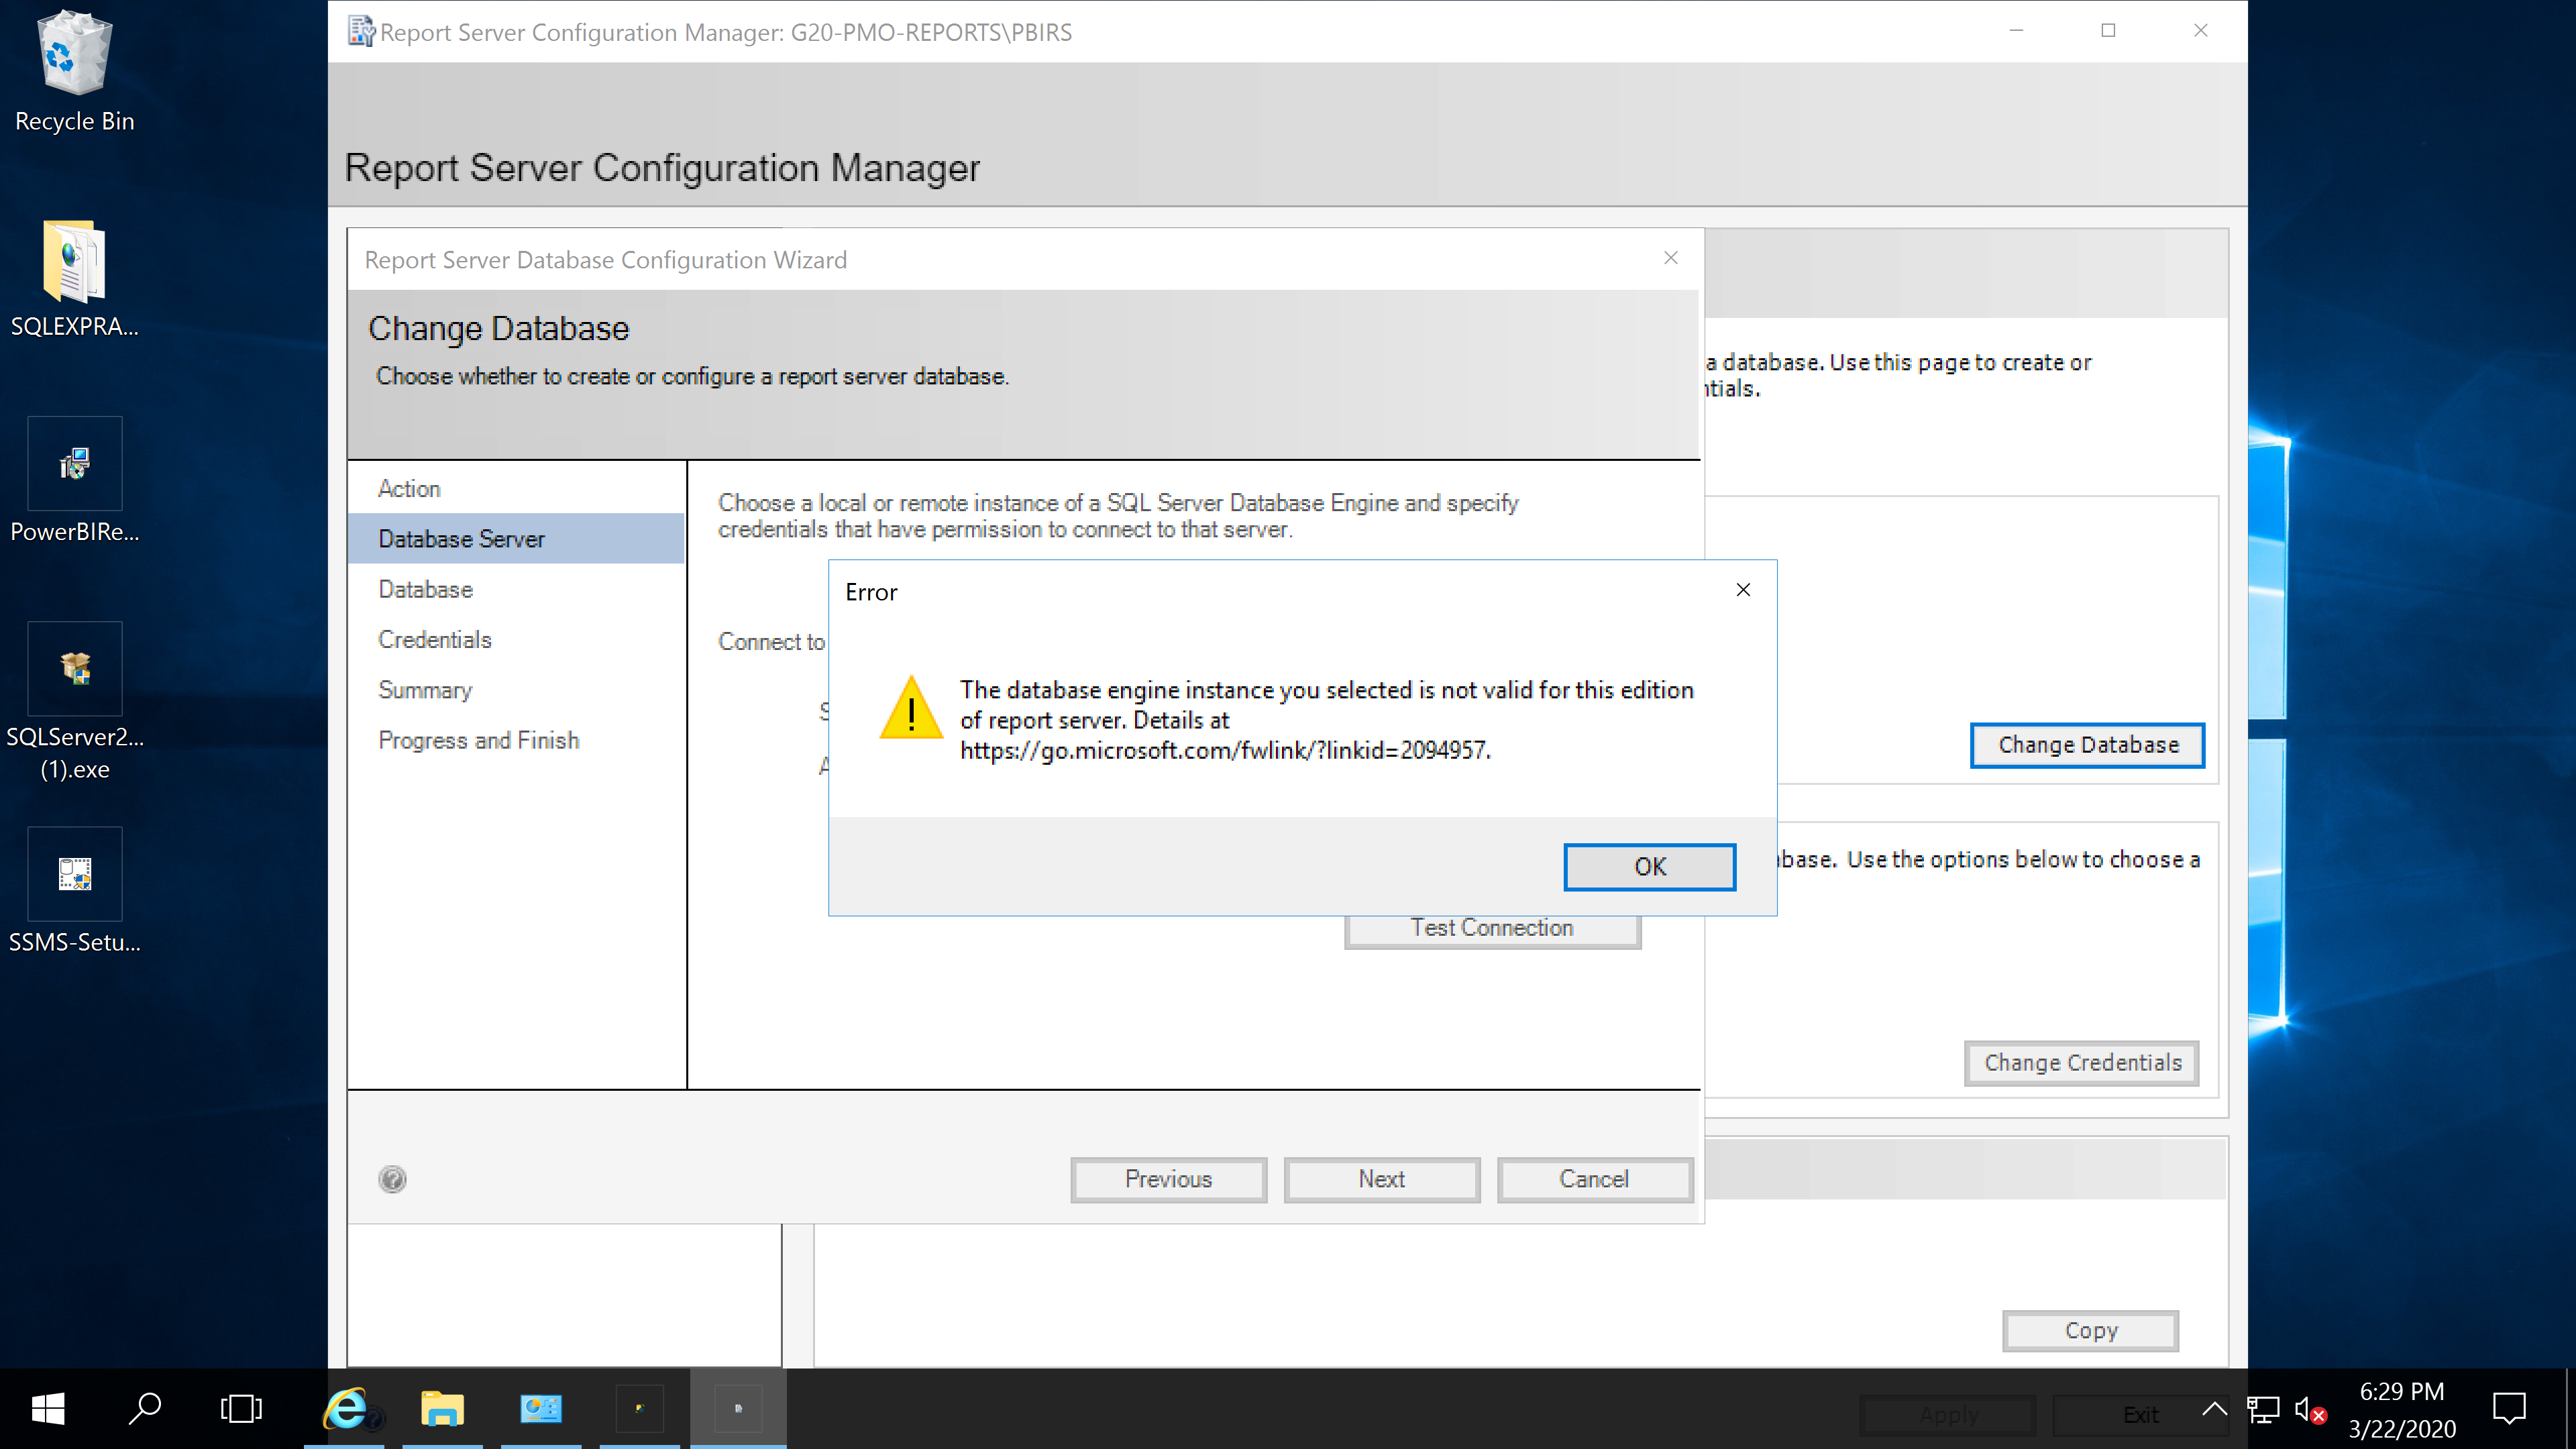Cancel the database configuration wizard
2576x1449 pixels.
point(1594,1179)
